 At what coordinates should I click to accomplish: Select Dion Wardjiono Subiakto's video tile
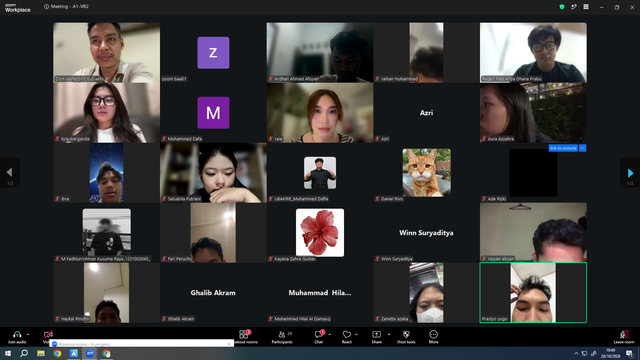coord(107,53)
